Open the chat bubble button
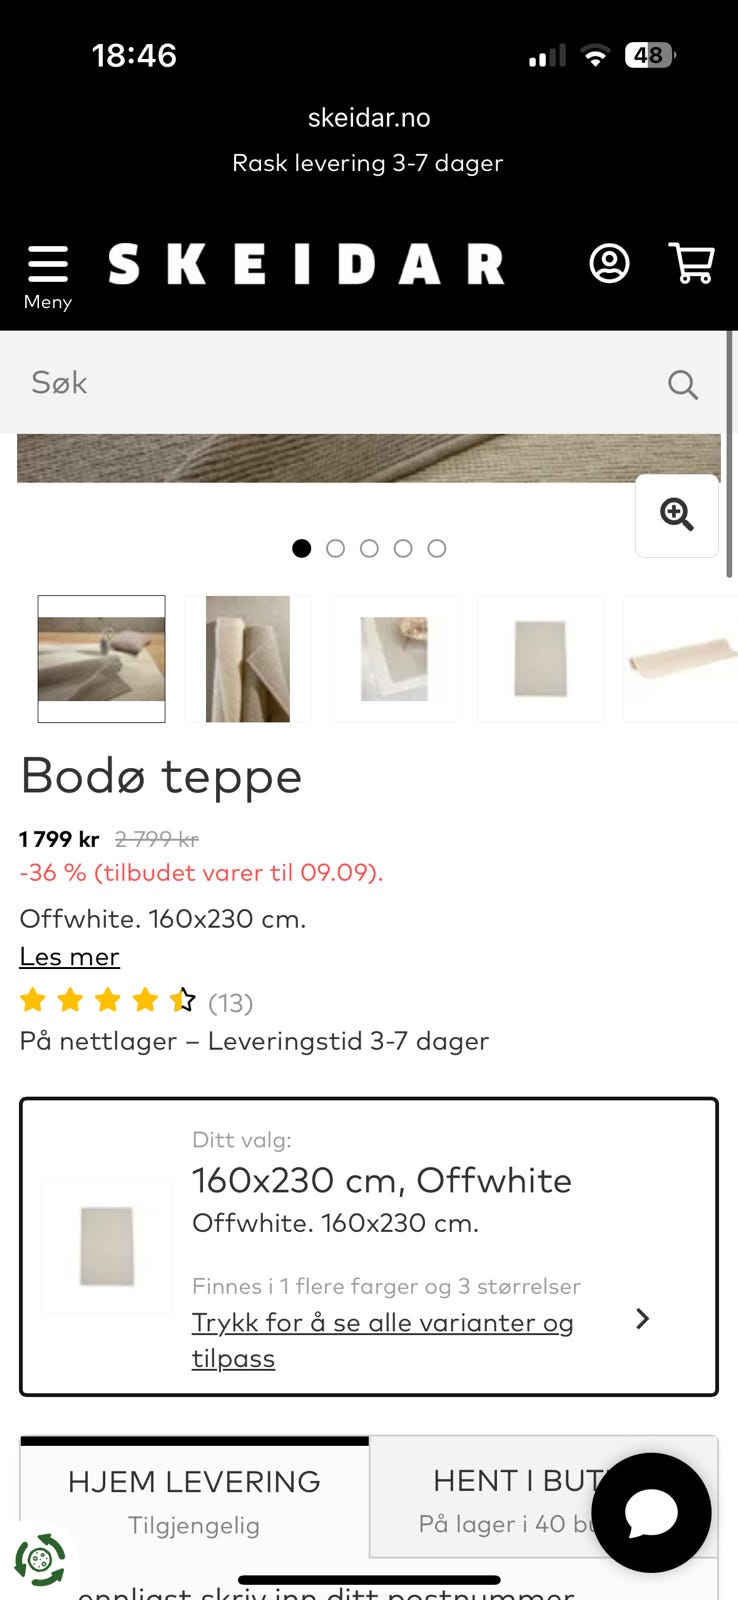 652,1512
